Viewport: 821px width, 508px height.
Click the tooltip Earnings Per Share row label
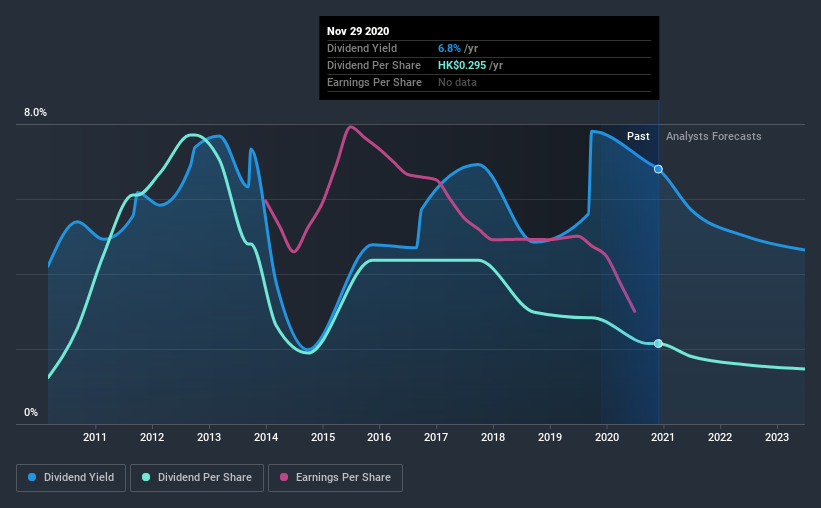click(374, 82)
